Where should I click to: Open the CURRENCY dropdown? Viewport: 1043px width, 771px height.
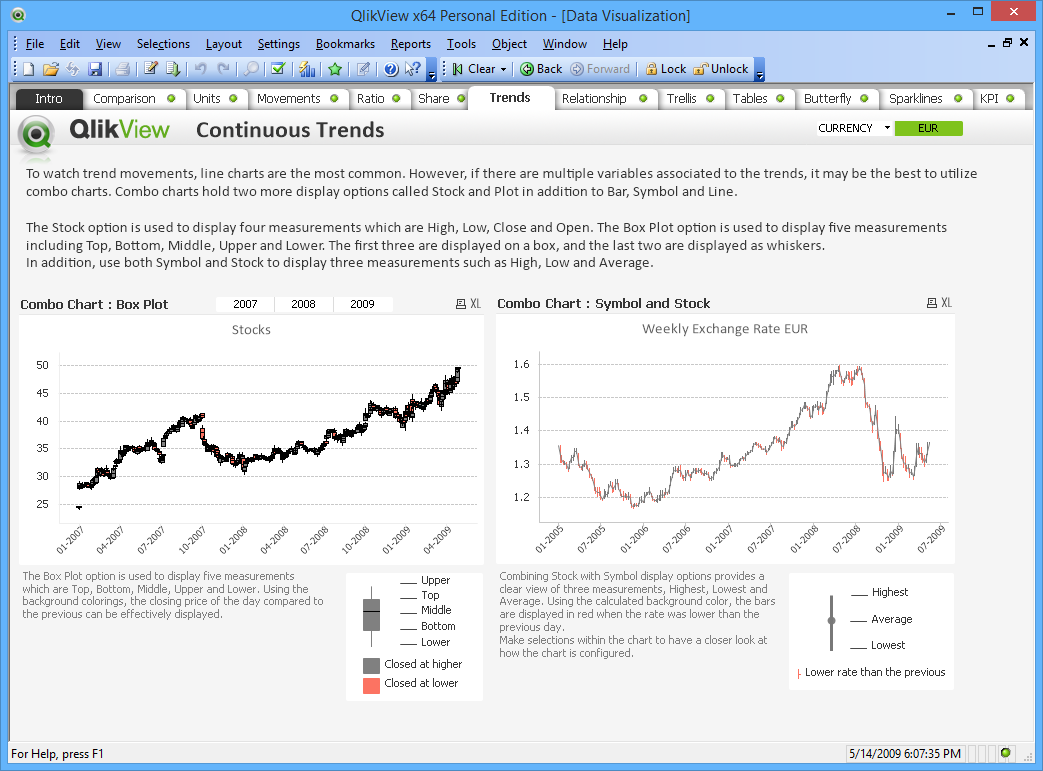pos(886,128)
